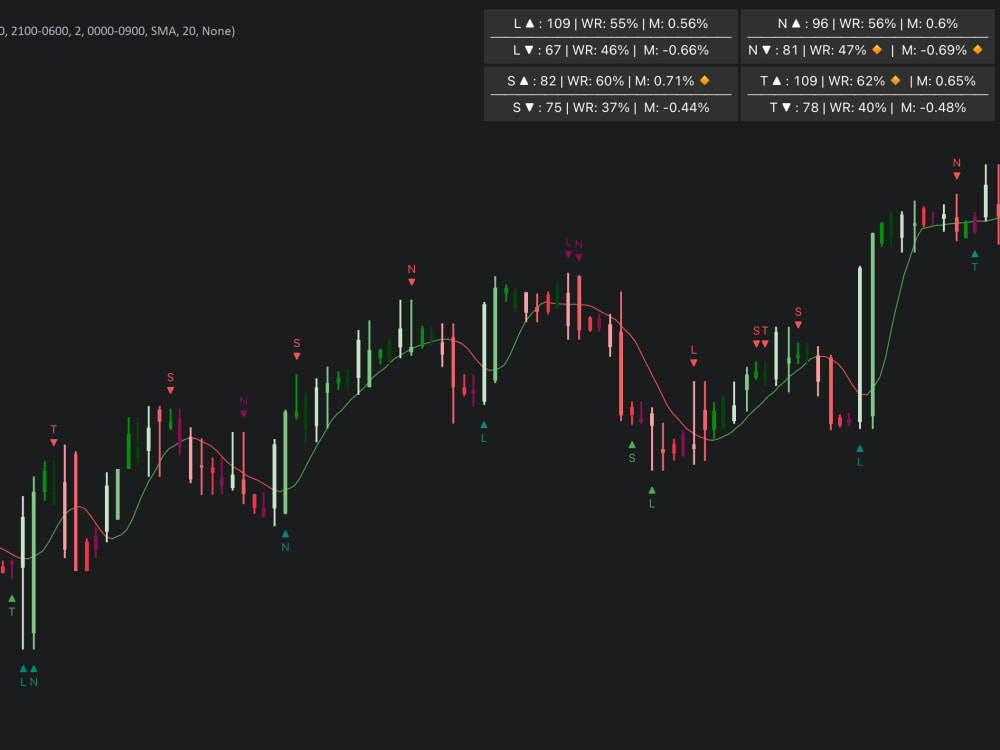The height and width of the screenshot is (750, 1000).
Task: Select the 'S ▼ : 75 | WR: 37%' stats row
Action: coord(611,108)
